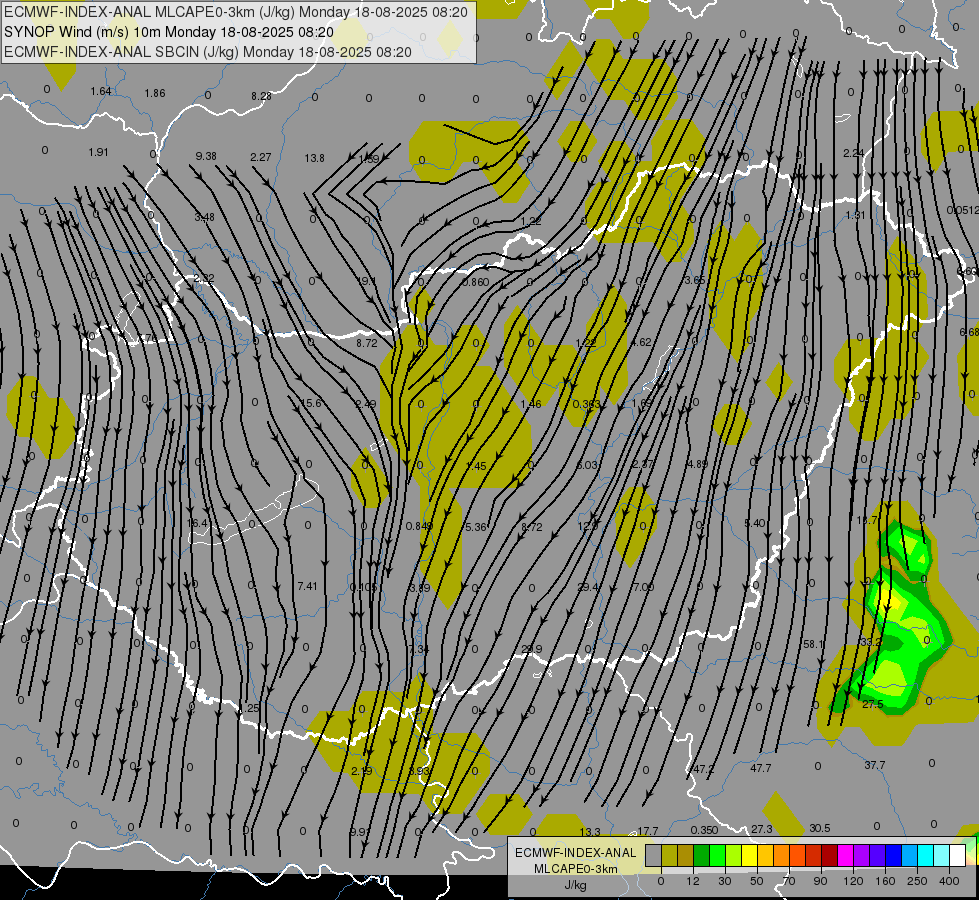Click the legend scale value 120
Viewport: 979px width, 900px height.
853,881
